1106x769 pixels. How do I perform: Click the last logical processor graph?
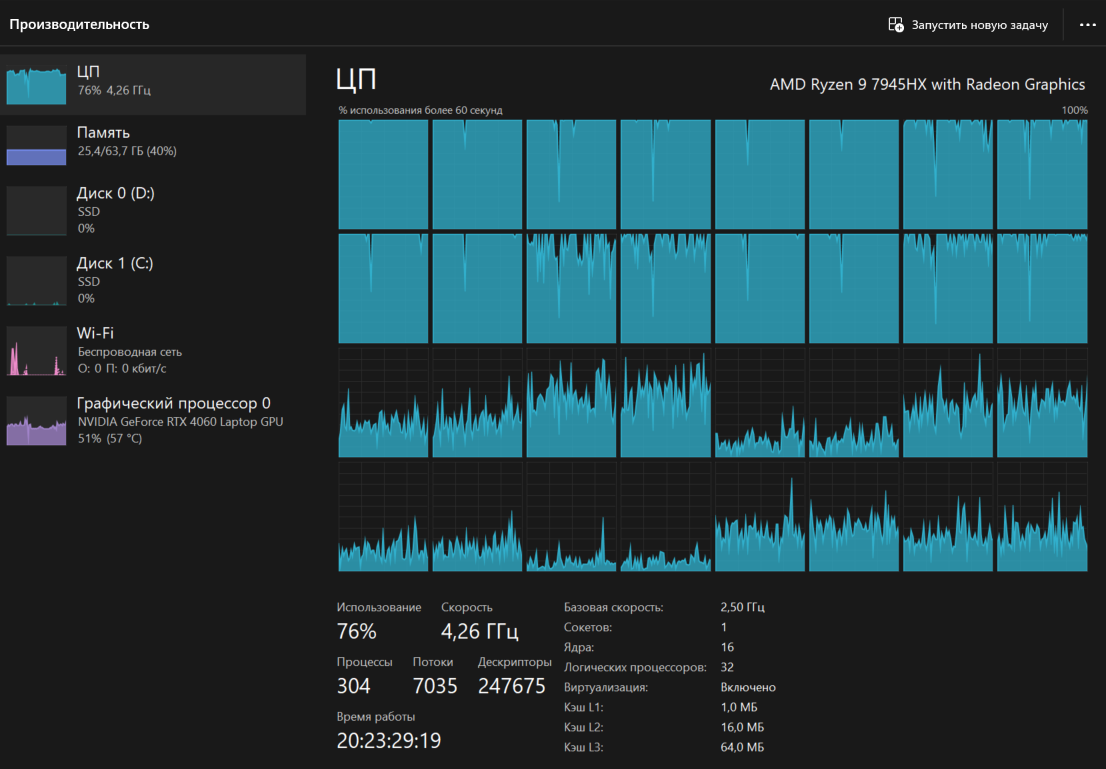(x=1041, y=517)
